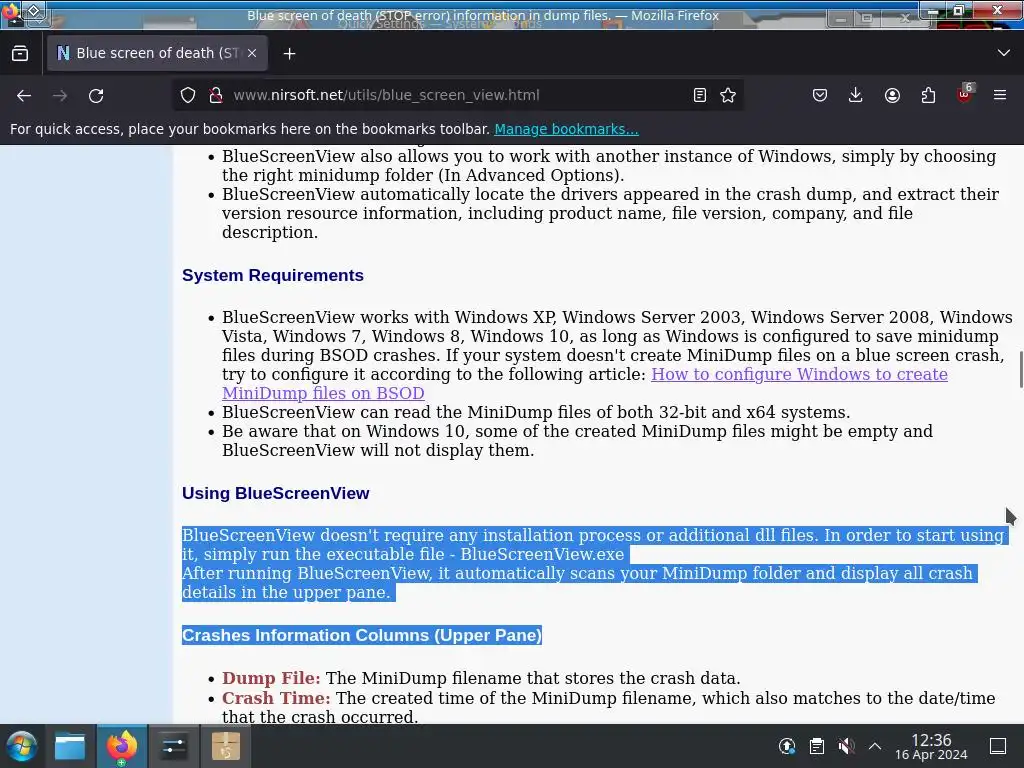Open the Downloads panel
The height and width of the screenshot is (768, 1024).
(x=856, y=95)
